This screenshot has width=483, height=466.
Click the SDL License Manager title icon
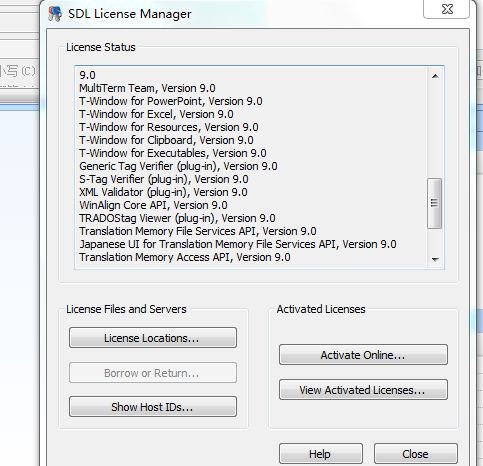[55, 14]
